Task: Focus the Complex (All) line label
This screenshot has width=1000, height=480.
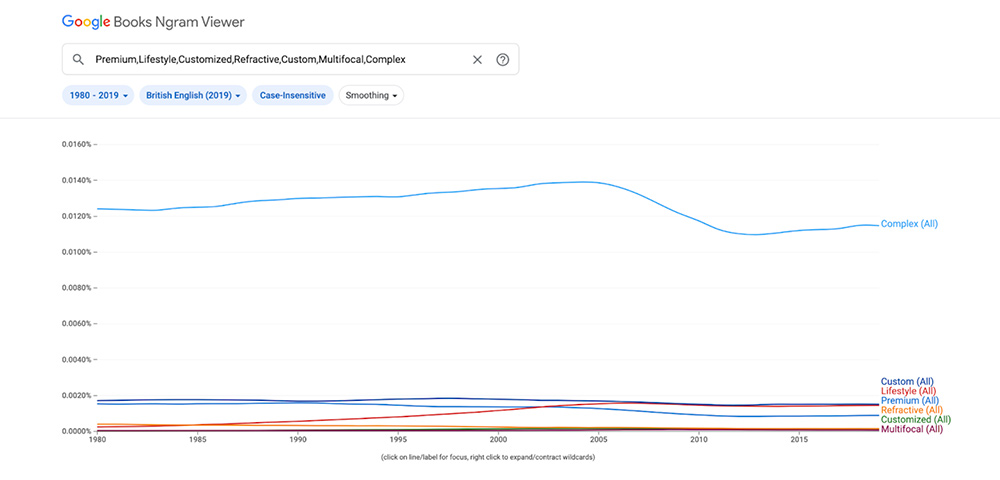Action: [909, 224]
